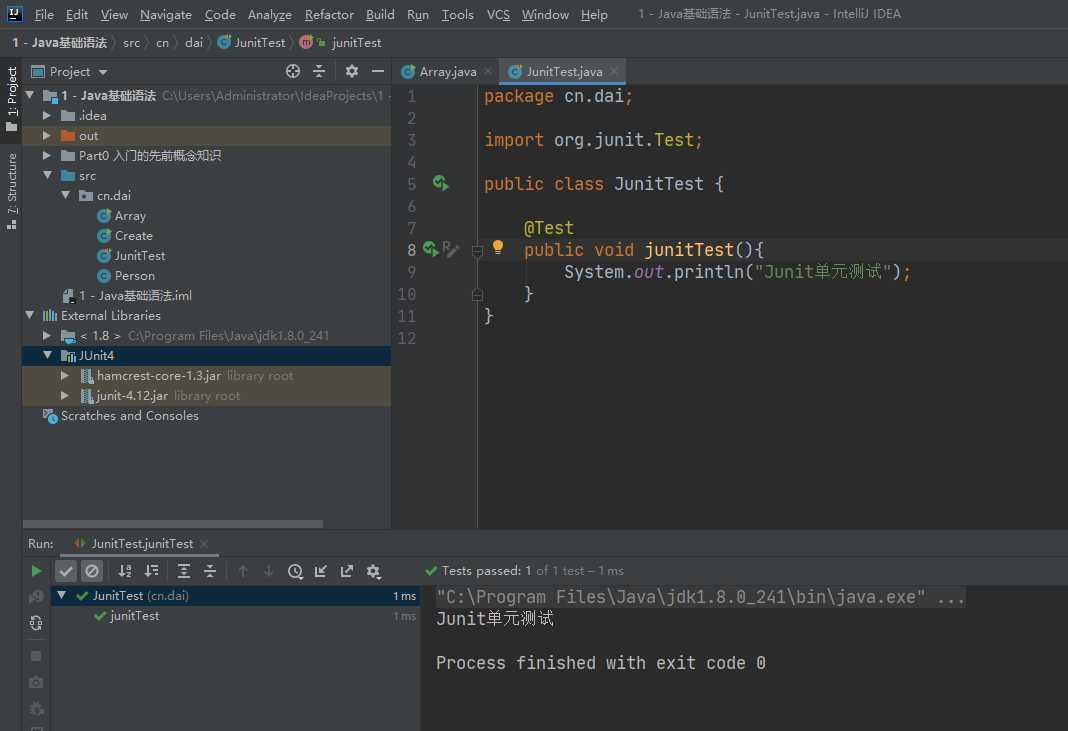Expand the Part0 folder arrow
This screenshot has width=1068, height=731.
[x=47, y=155]
